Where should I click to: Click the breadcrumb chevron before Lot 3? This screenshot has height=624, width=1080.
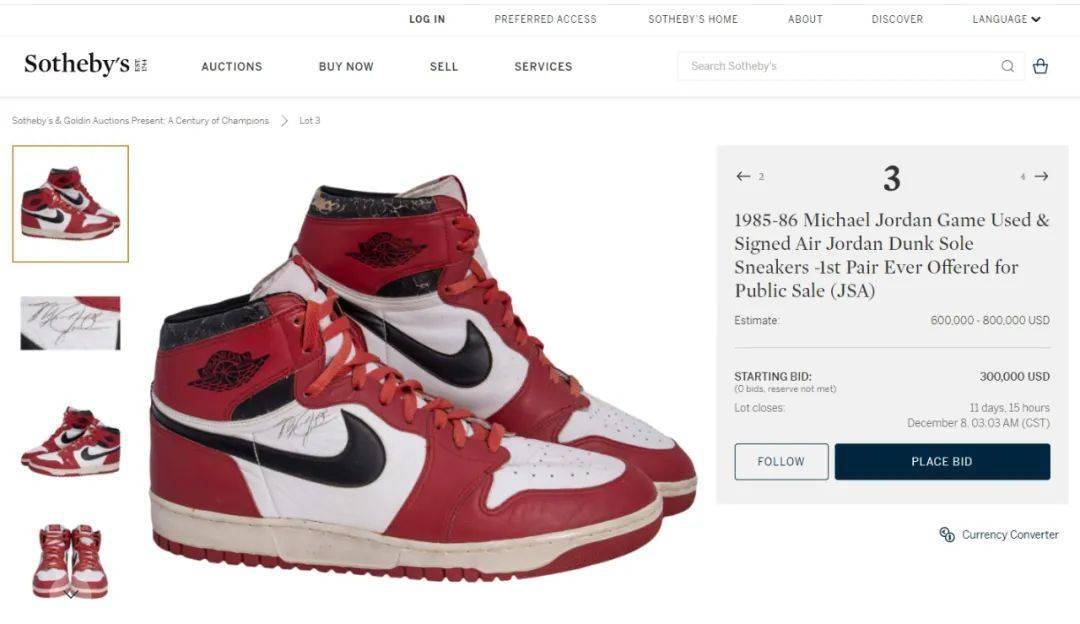[284, 121]
